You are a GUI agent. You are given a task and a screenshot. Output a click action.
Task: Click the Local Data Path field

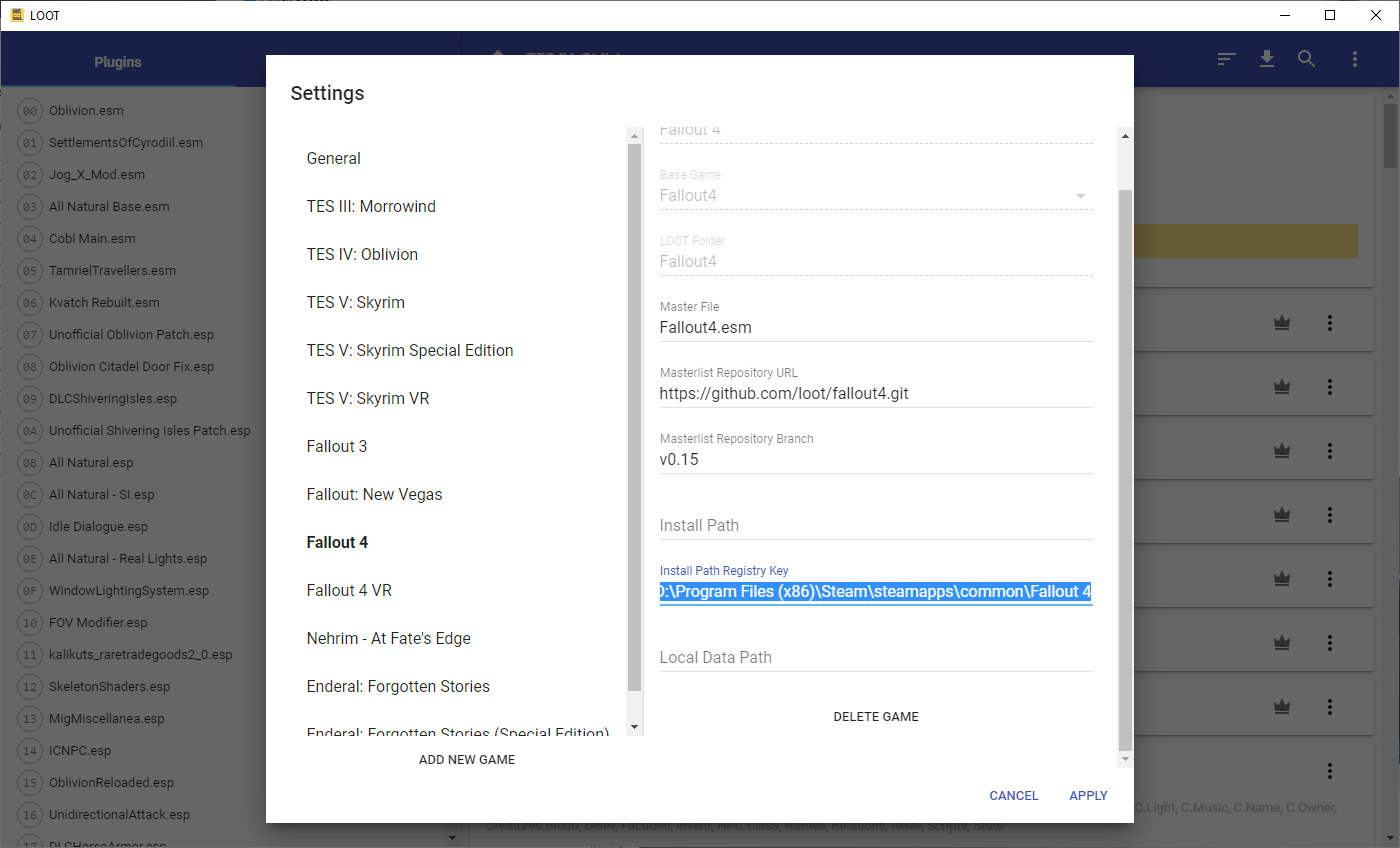pyautogui.click(x=876, y=657)
